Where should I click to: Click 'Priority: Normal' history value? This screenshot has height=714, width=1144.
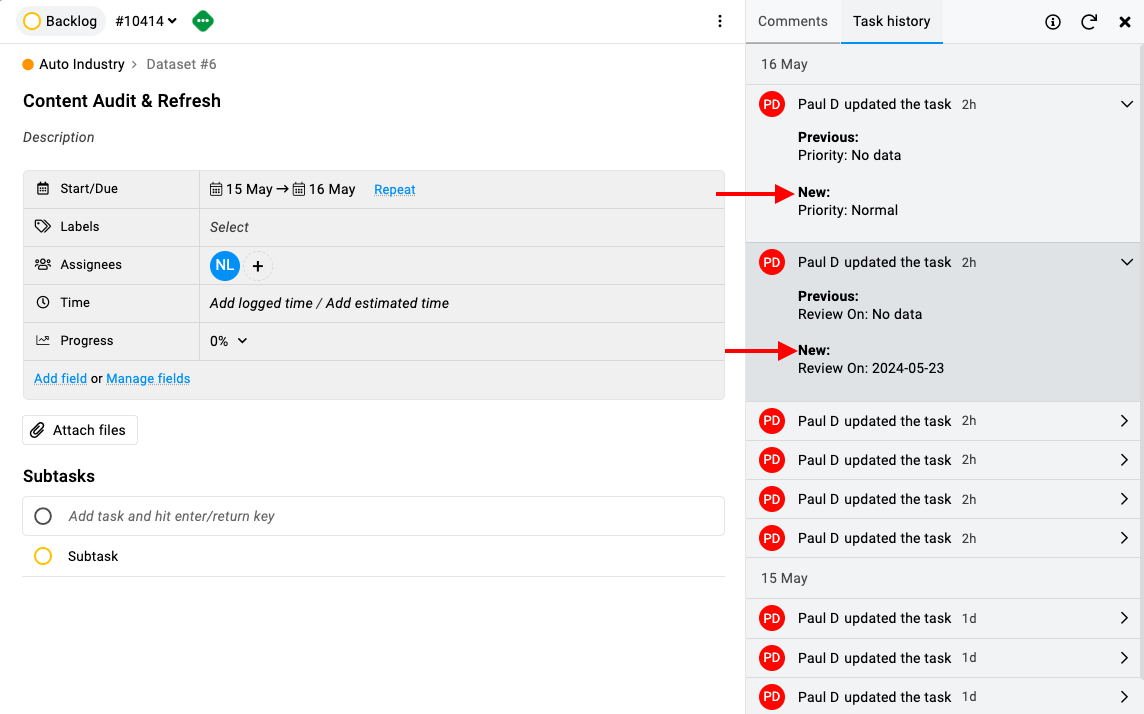coord(848,210)
